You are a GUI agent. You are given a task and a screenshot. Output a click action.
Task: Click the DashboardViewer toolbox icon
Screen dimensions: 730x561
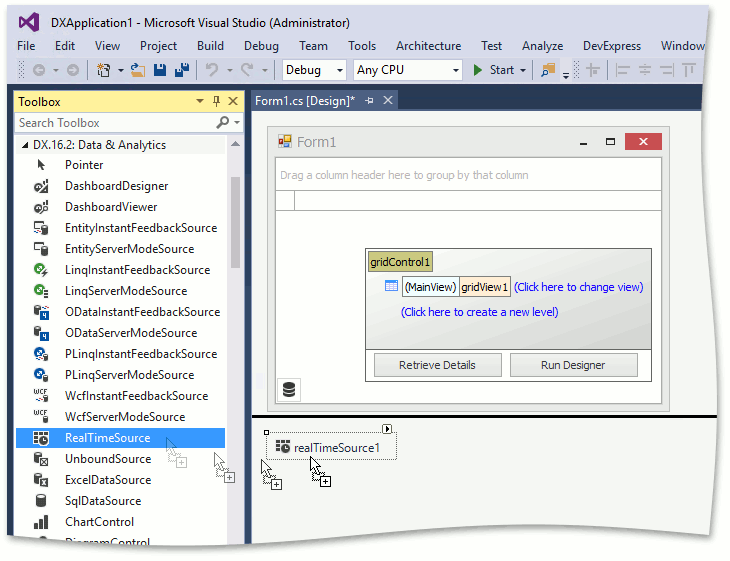pyautogui.click(x=41, y=207)
